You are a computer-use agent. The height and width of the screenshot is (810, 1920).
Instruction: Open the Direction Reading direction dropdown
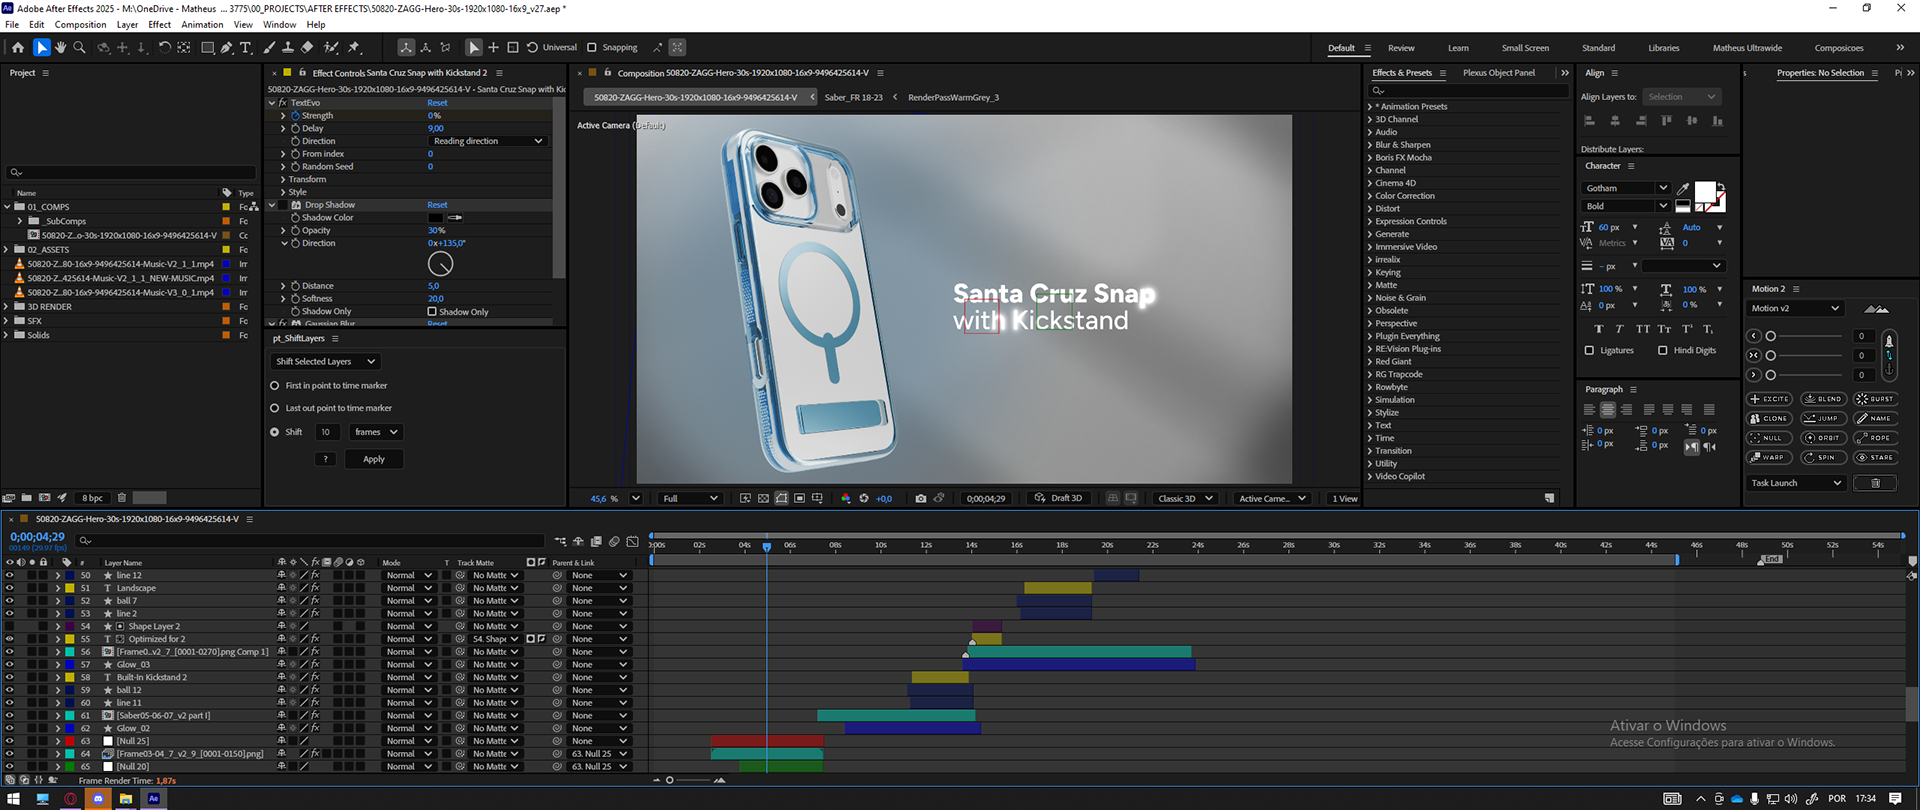point(487,141)
